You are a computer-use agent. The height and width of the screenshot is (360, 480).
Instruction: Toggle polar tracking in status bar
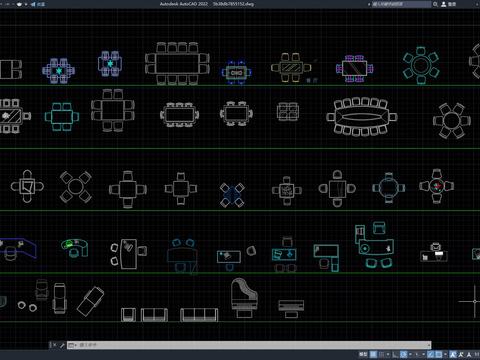(403, 354)
